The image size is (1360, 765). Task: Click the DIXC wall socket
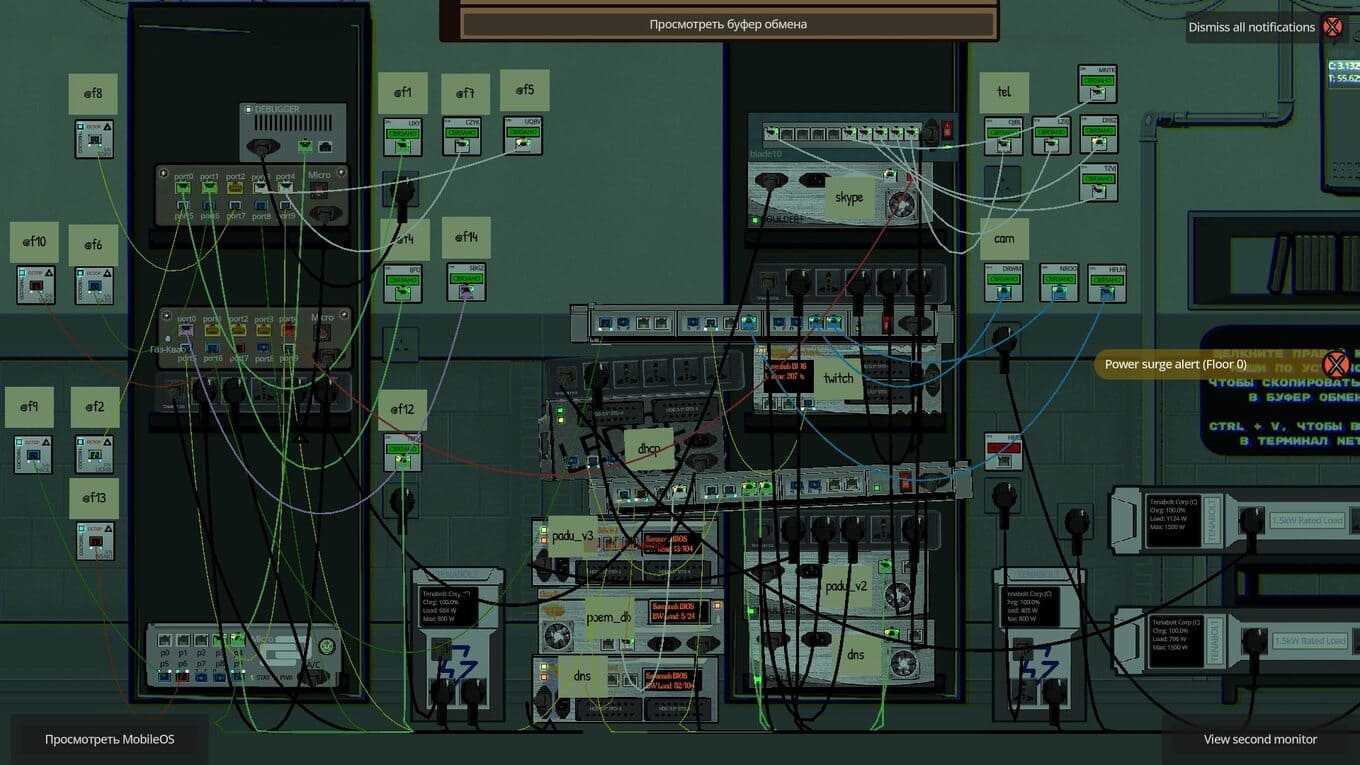[x=1098, y=134]
